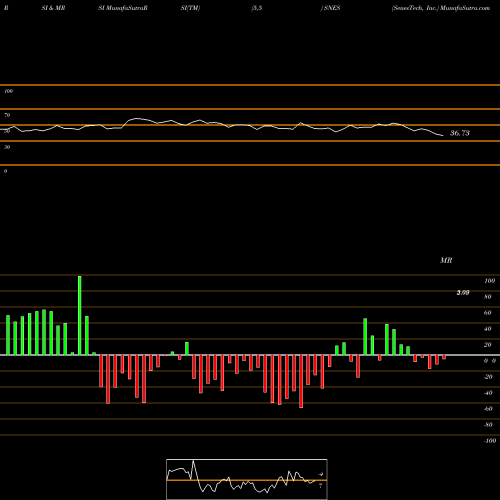The height and width of the screenshot is (500, 500).
Task: Click the -40 label on the MR axis
Action: [x=488, y=393]
